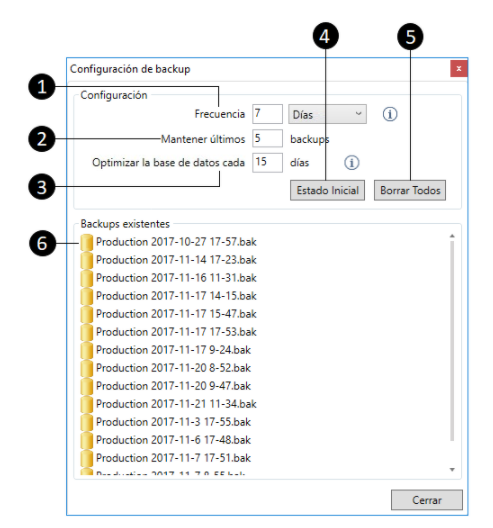
Task: Select Production 2017-11-14 17-23.bak text
Action: point(176,260)
